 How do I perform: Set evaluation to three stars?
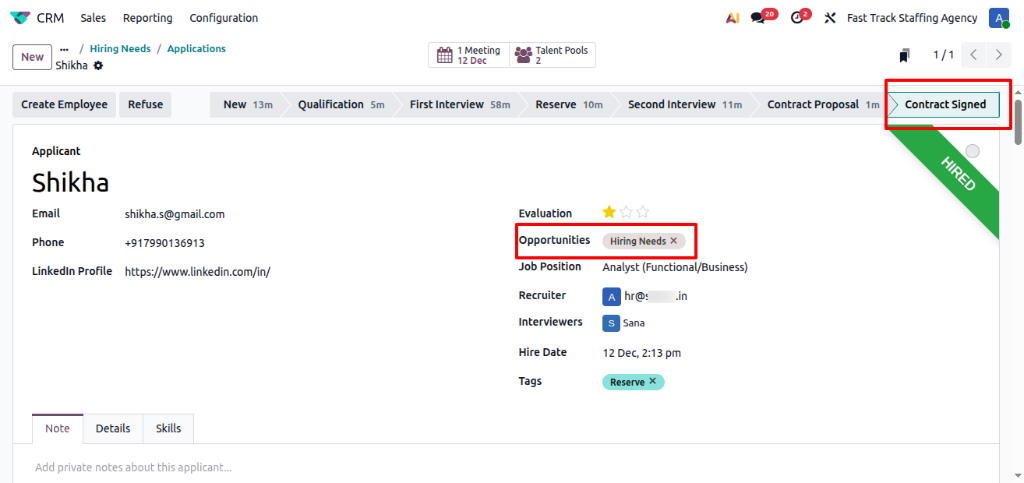pyautogui.click(x=643, y=212)
